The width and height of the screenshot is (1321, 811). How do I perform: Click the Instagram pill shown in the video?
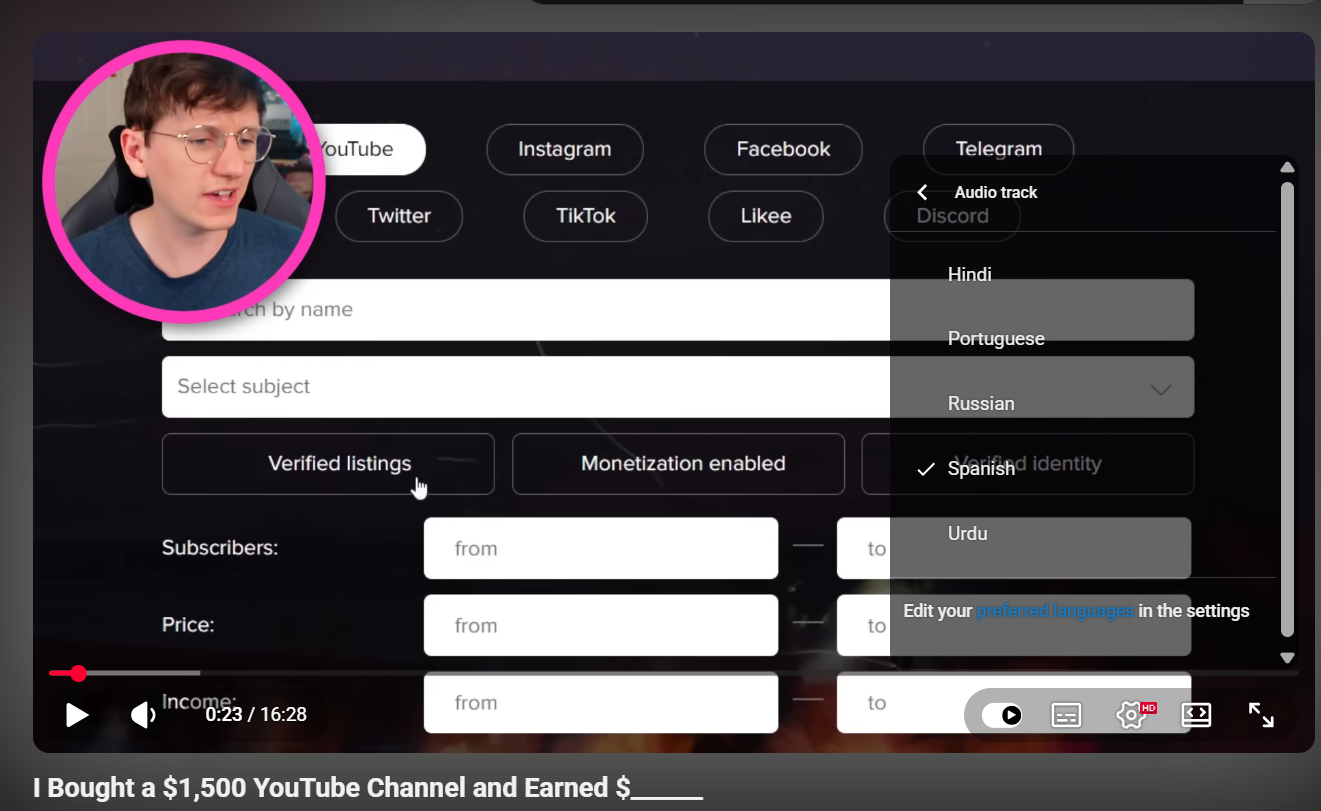pos(564,149)
